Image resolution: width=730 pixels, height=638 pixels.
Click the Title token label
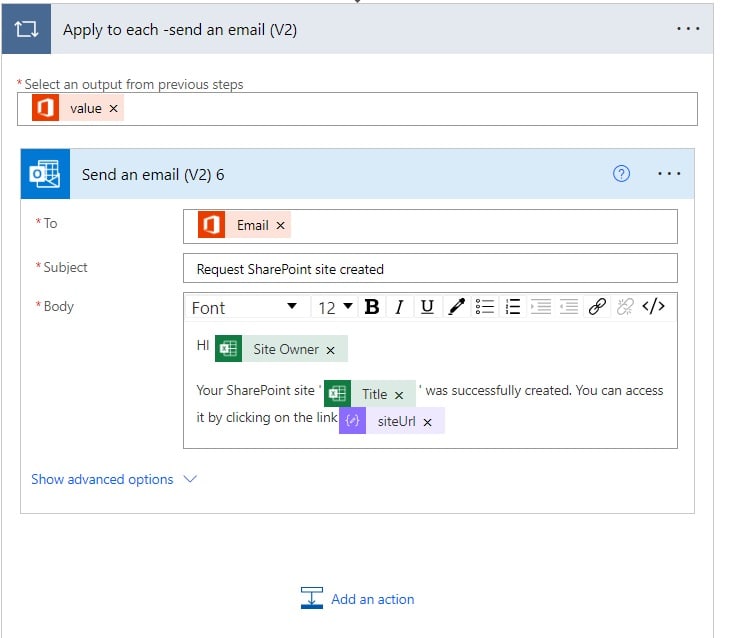point(374,394)
